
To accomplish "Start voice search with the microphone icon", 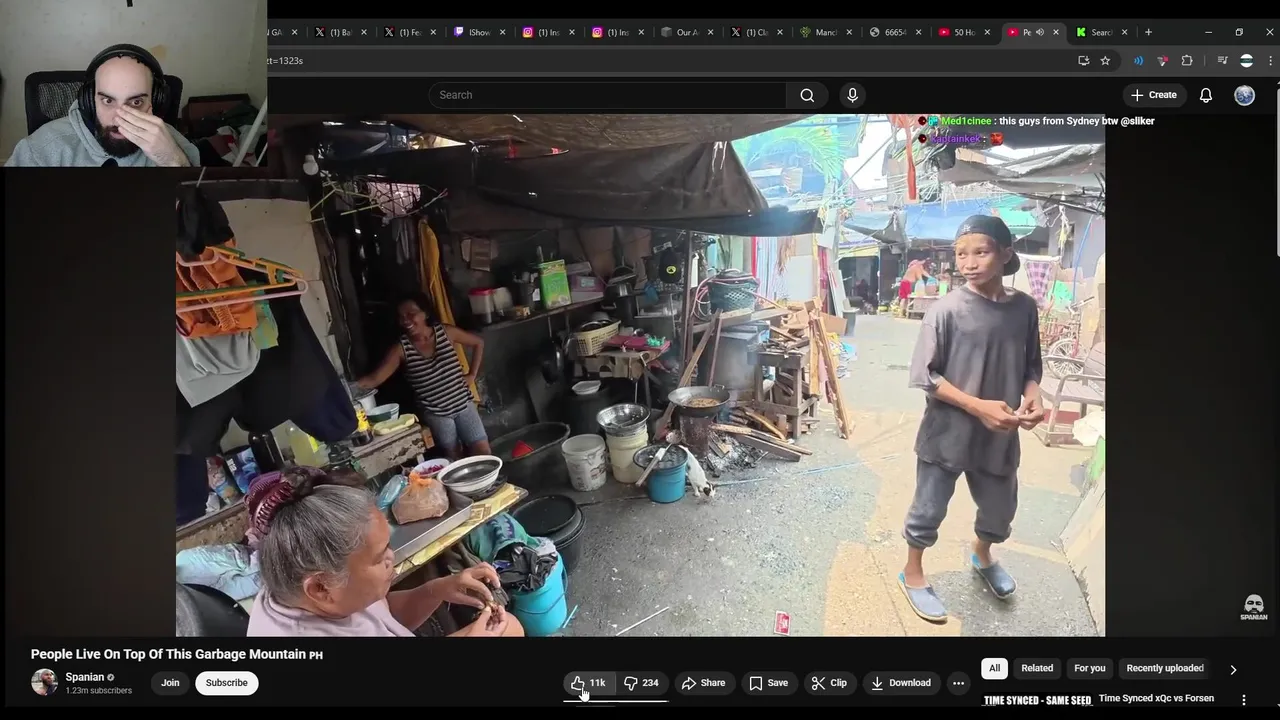I will point(852,95).
